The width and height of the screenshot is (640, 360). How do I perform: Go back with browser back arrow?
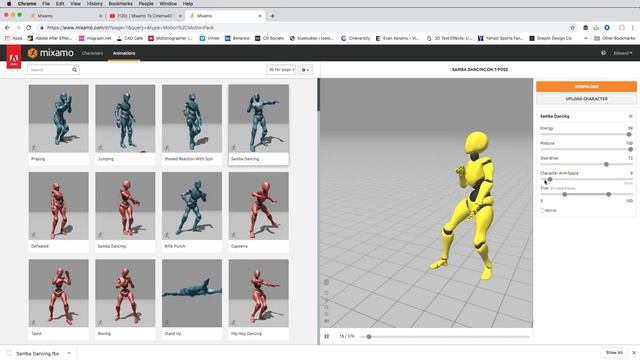point(7,27)
